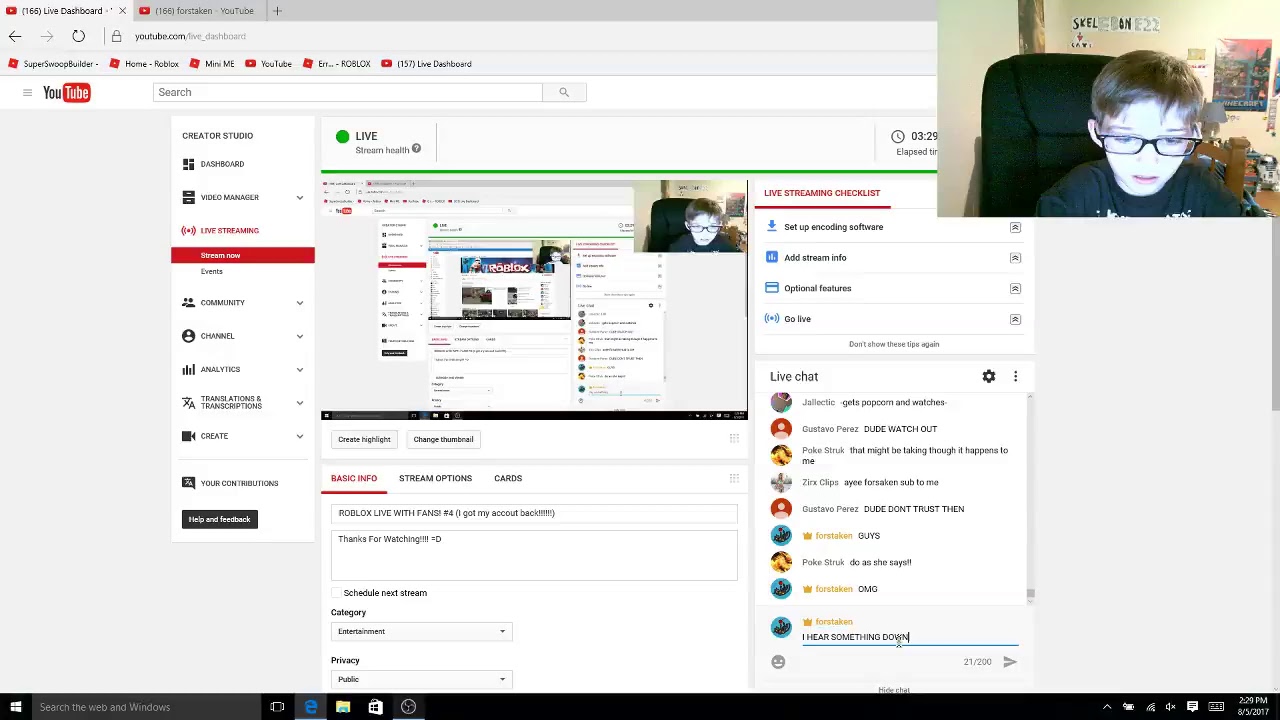Switch to the Basic Info tab

pyautogui.click(x=354, y=478)
